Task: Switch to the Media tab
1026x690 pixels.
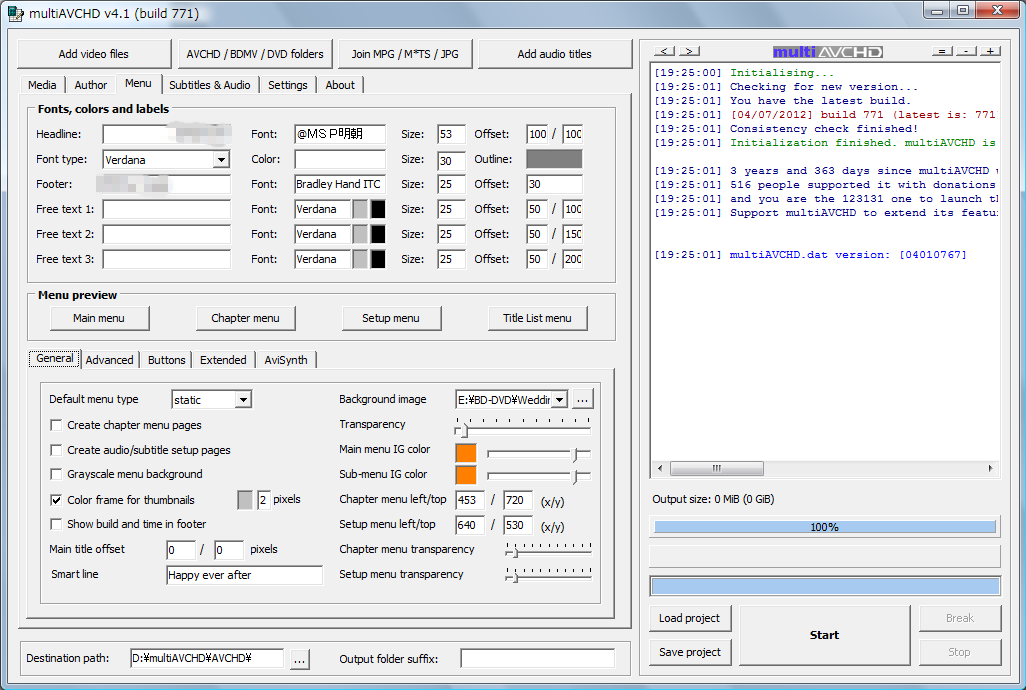Action: [42, 85]
